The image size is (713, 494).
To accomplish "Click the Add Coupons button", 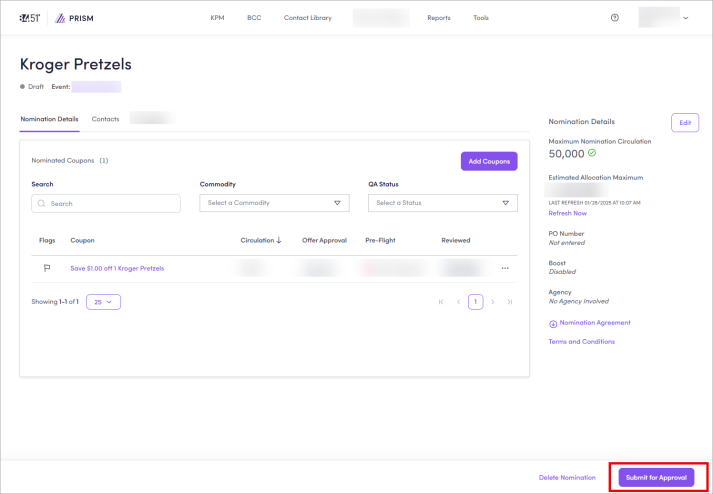I will (x=489, y=161).
